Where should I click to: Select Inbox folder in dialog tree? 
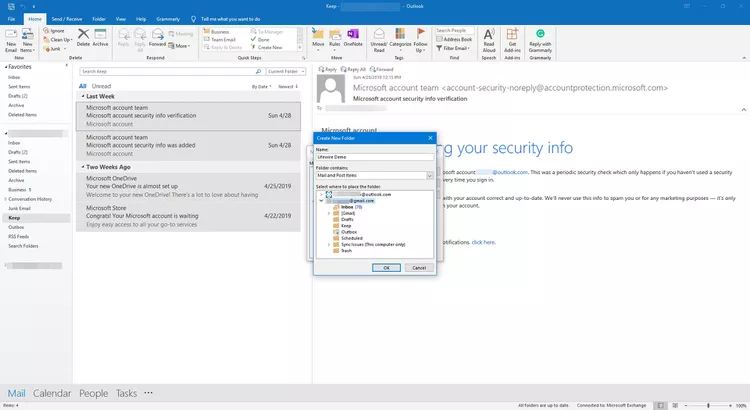click(347, 207)
